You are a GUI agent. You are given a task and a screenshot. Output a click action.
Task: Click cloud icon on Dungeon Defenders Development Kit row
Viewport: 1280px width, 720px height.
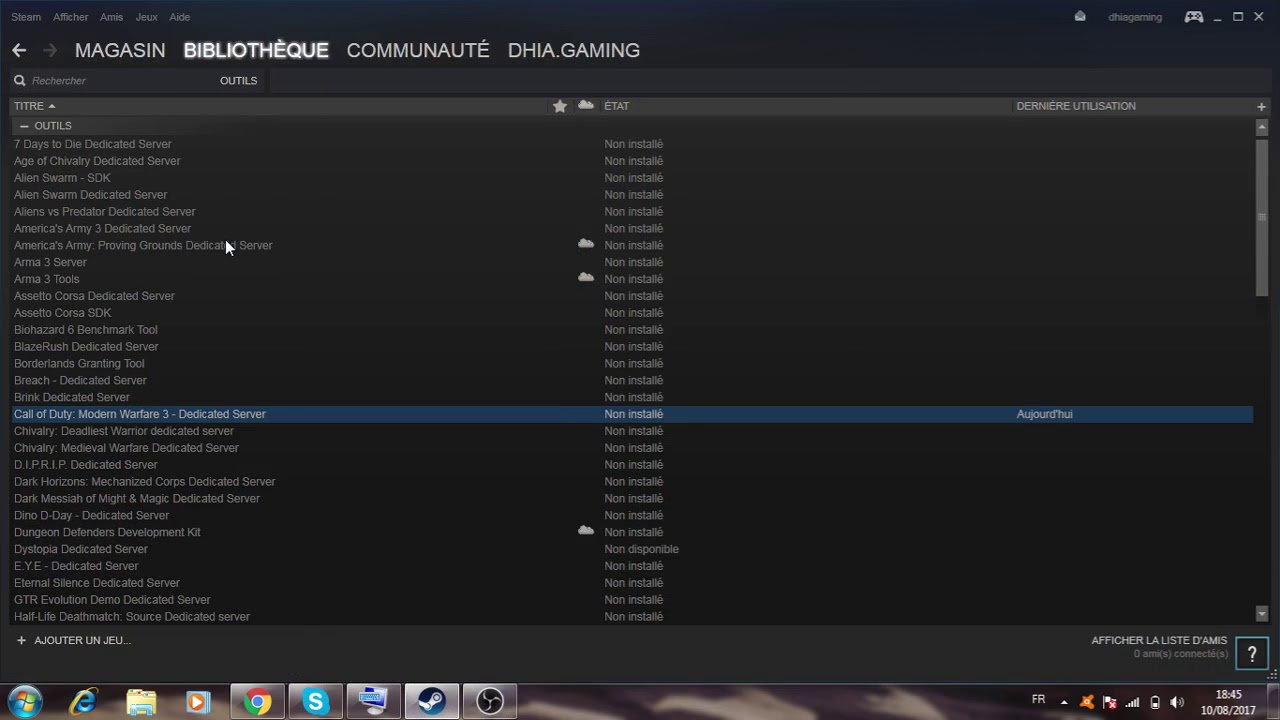pyautogui.click(x=586, y=531)
